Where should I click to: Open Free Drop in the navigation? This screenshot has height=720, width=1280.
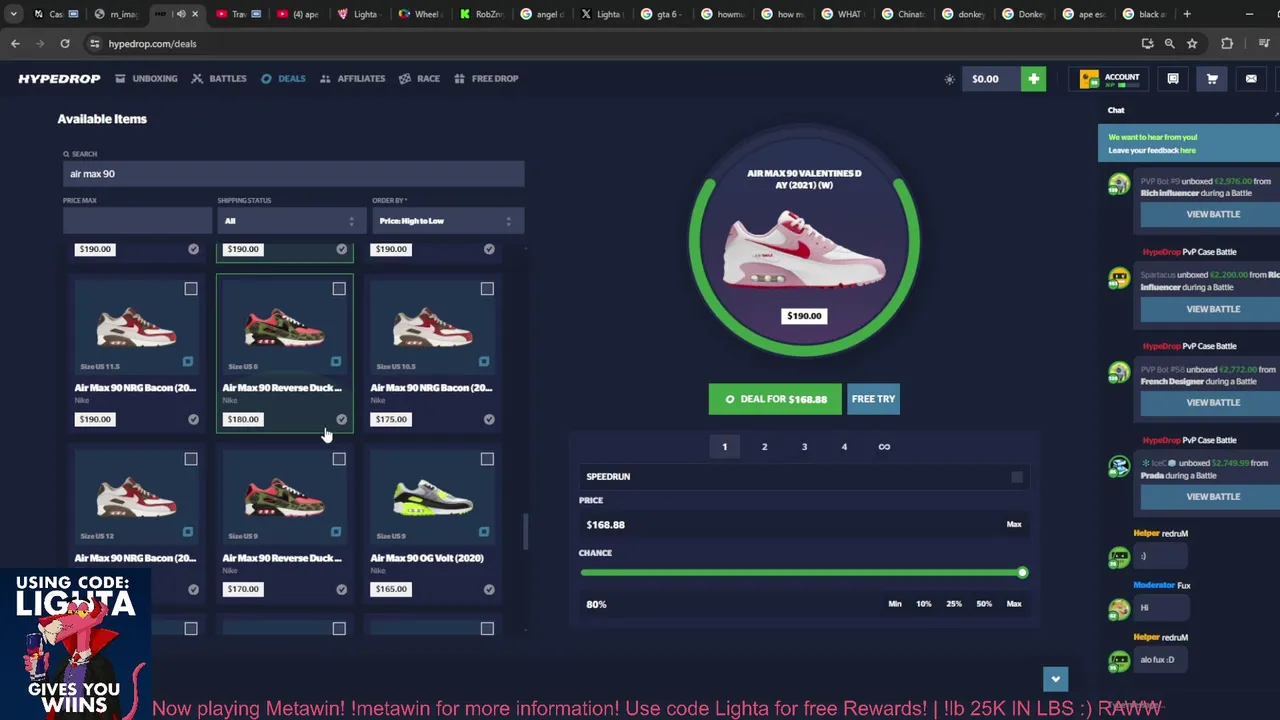click(486, 78)
